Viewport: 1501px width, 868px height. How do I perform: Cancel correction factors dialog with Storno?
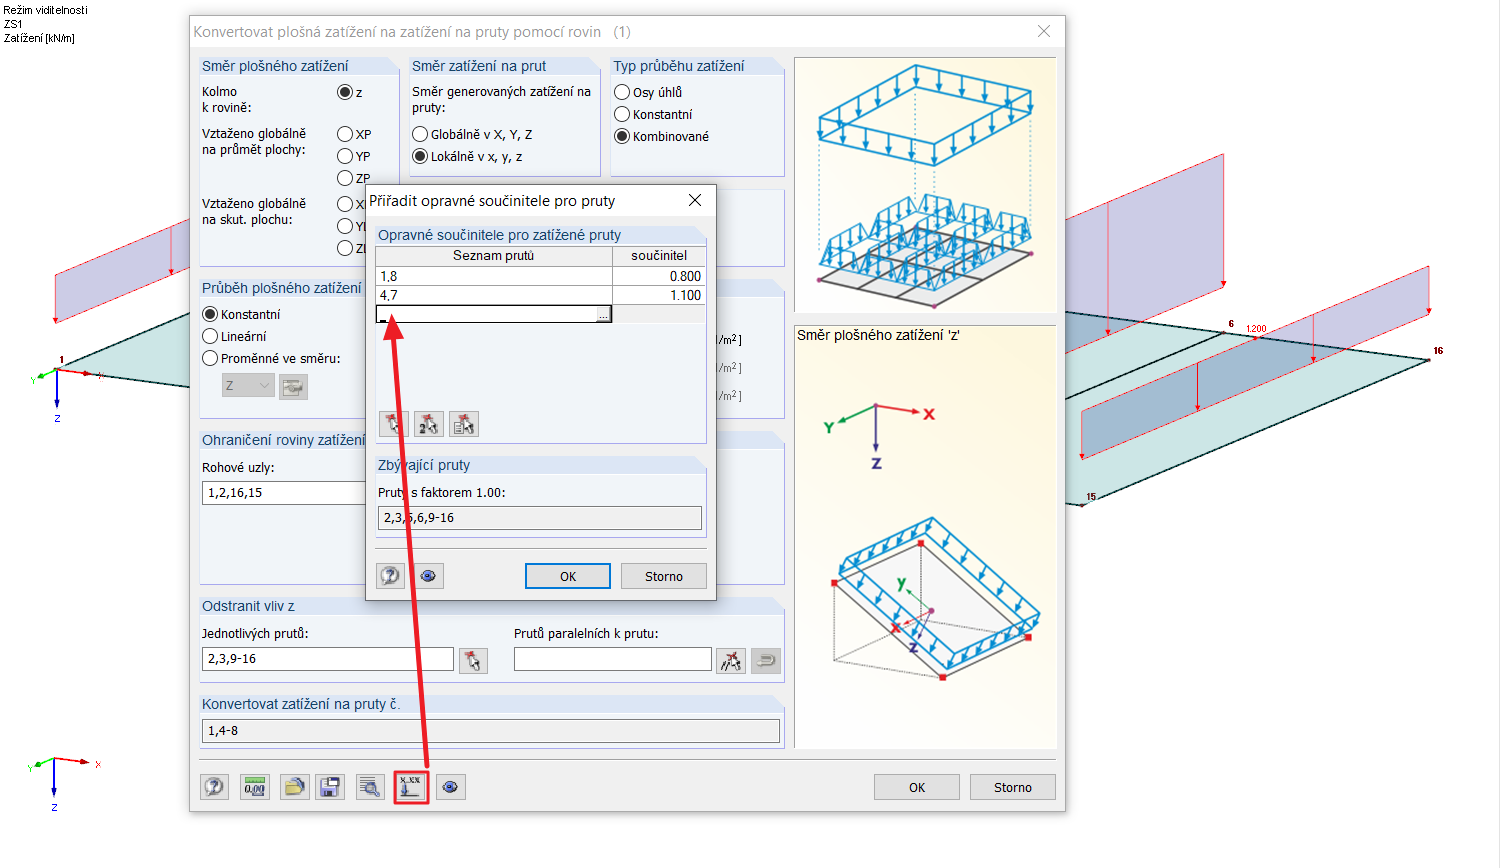664,576
